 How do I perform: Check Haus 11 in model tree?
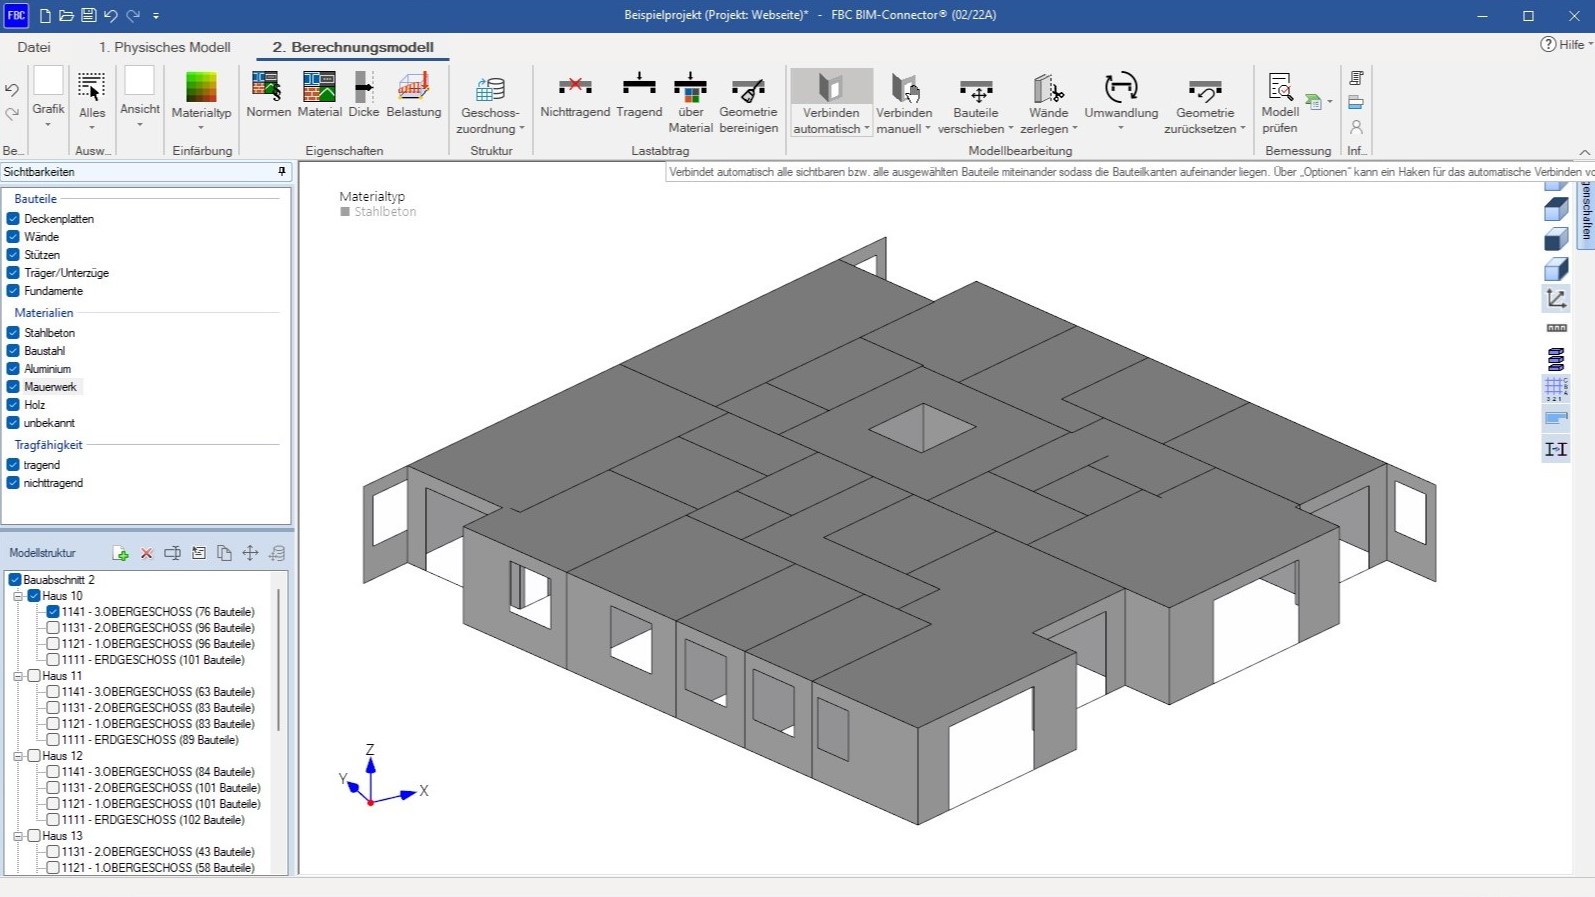coord(34,676)
